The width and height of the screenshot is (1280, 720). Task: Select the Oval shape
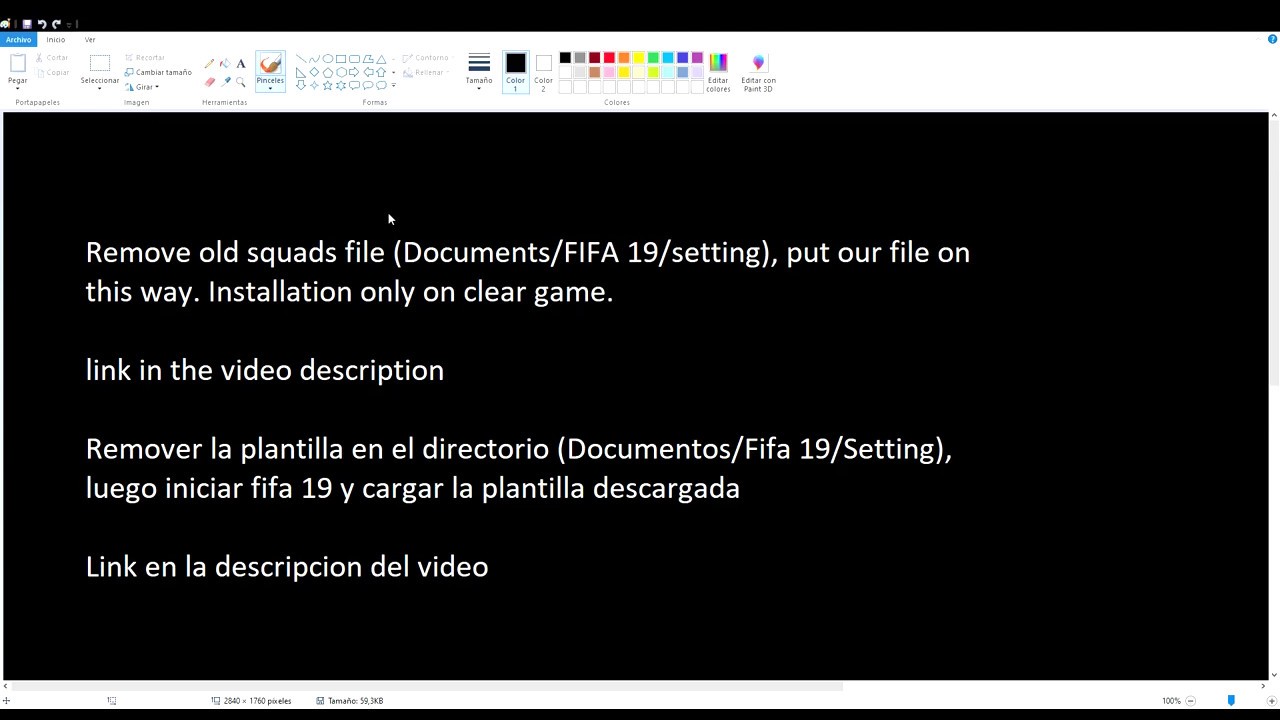pos(327,59)
